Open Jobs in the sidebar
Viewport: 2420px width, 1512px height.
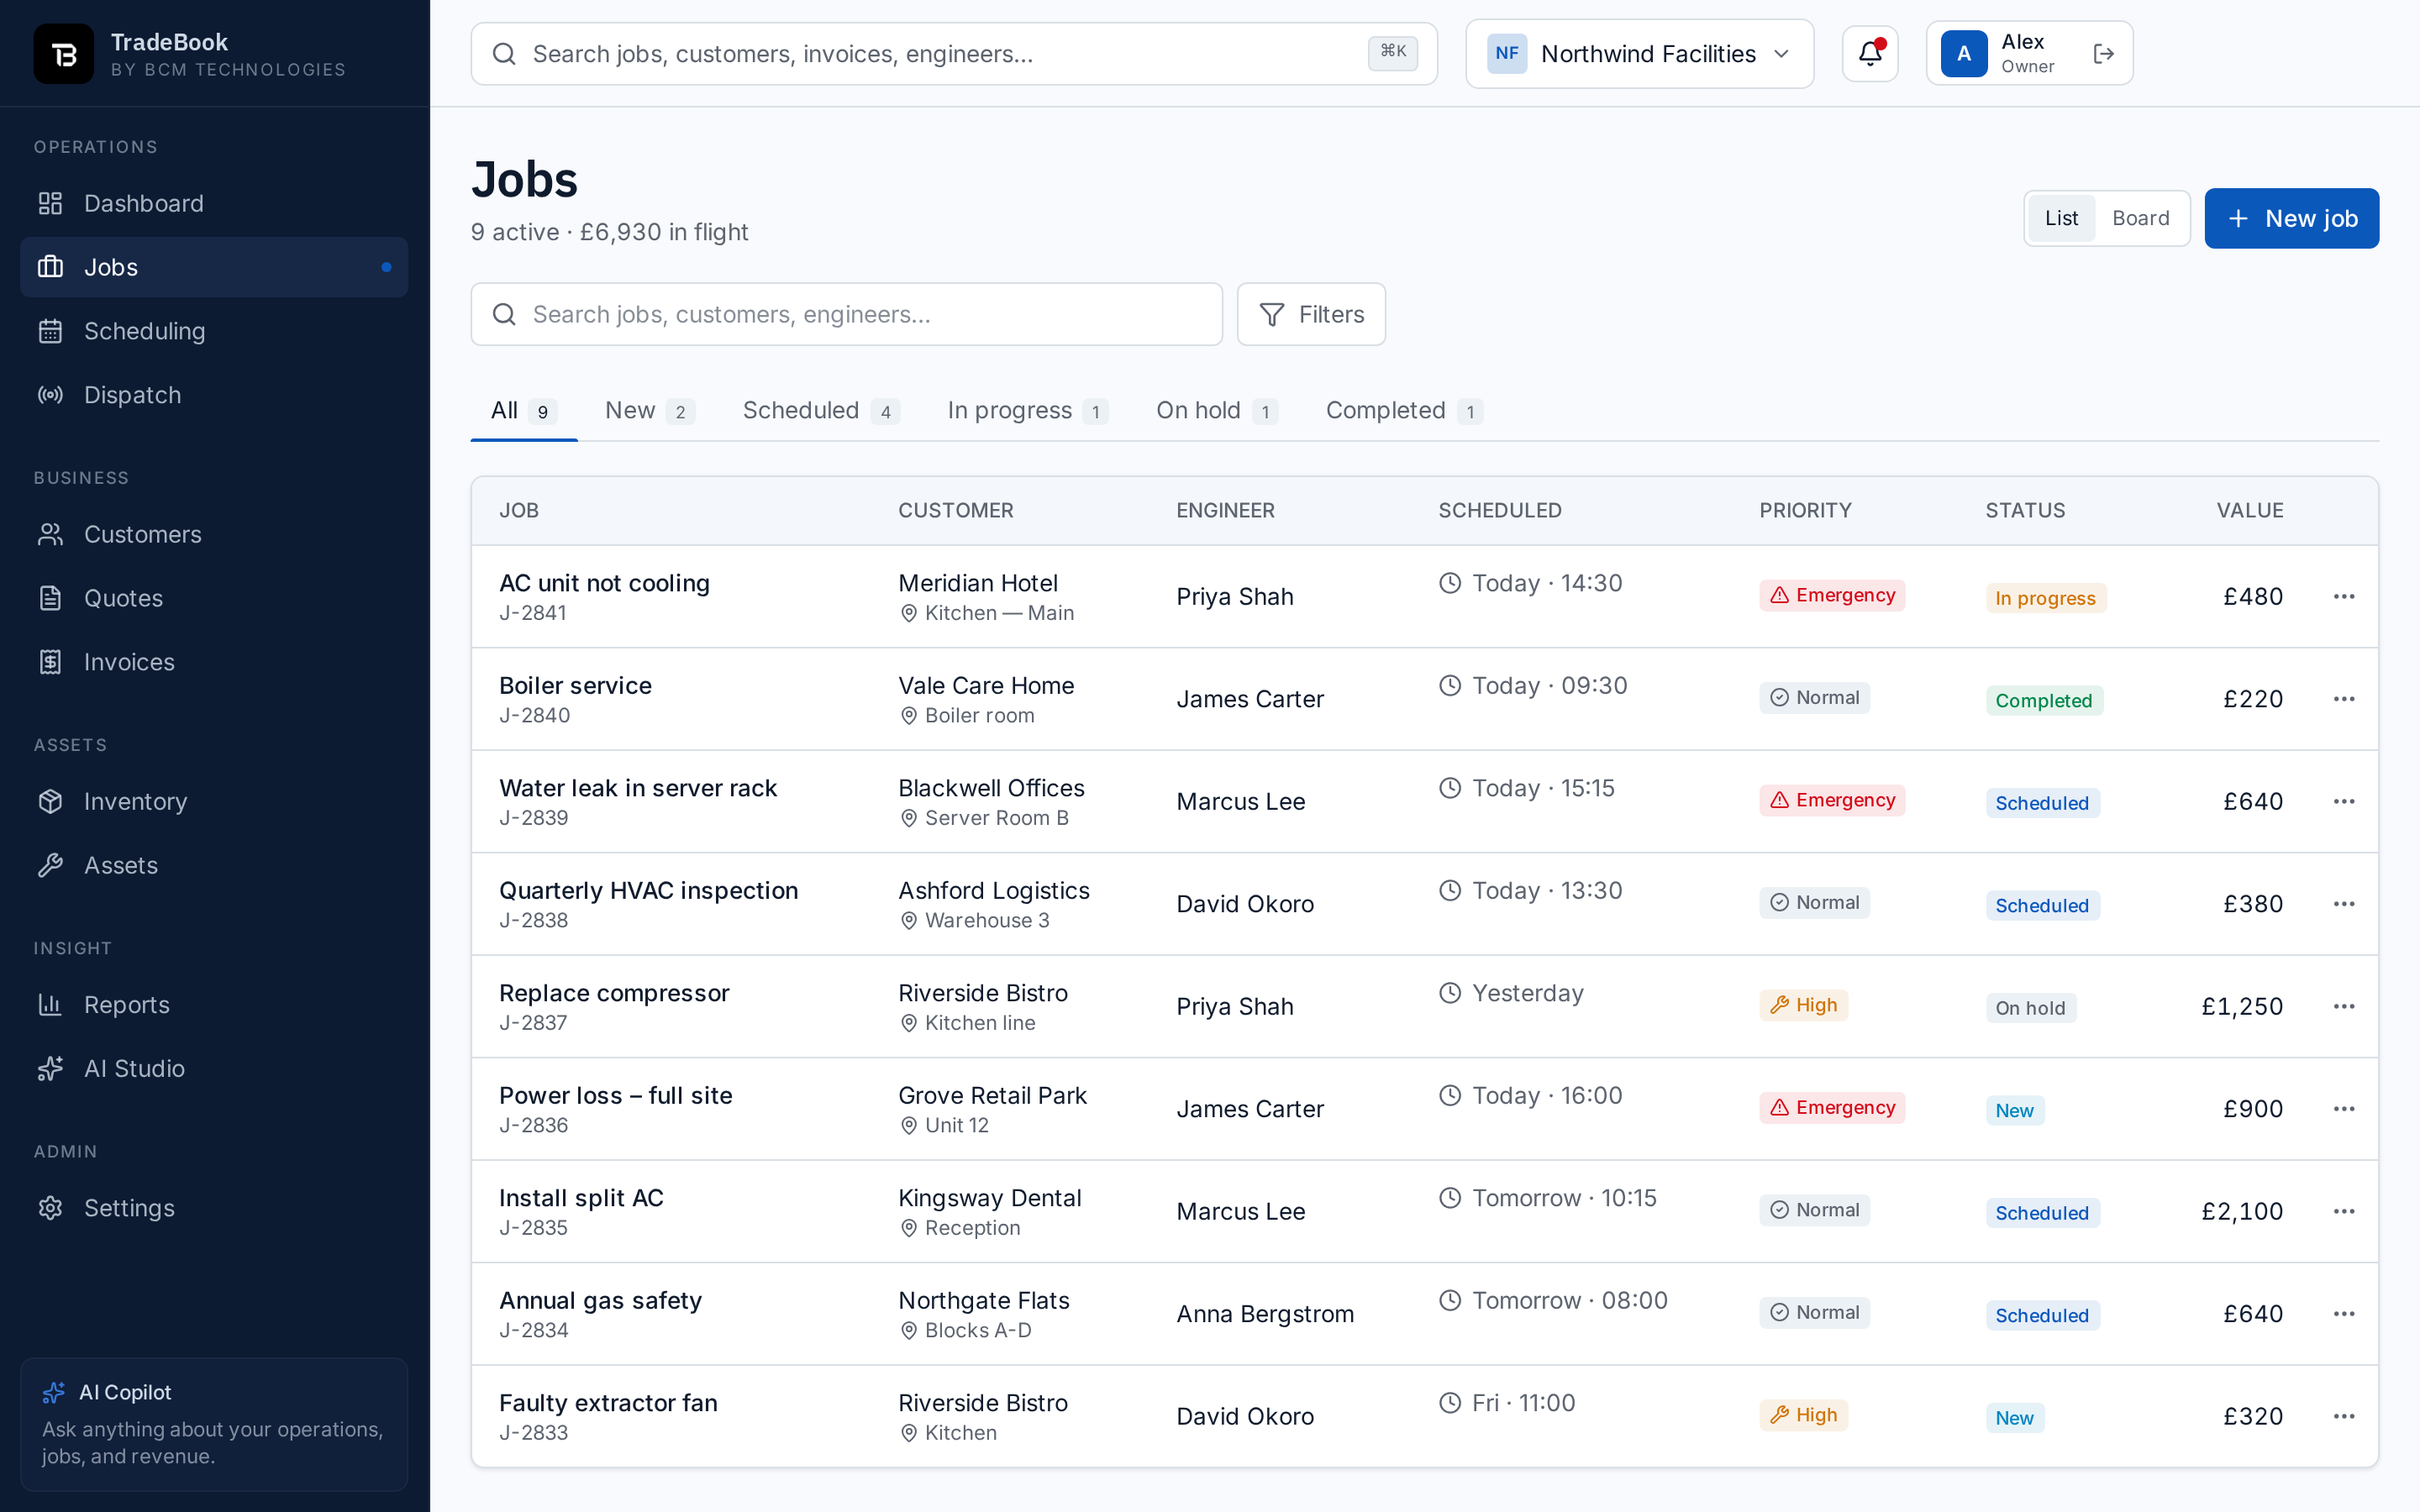(214, 267)
